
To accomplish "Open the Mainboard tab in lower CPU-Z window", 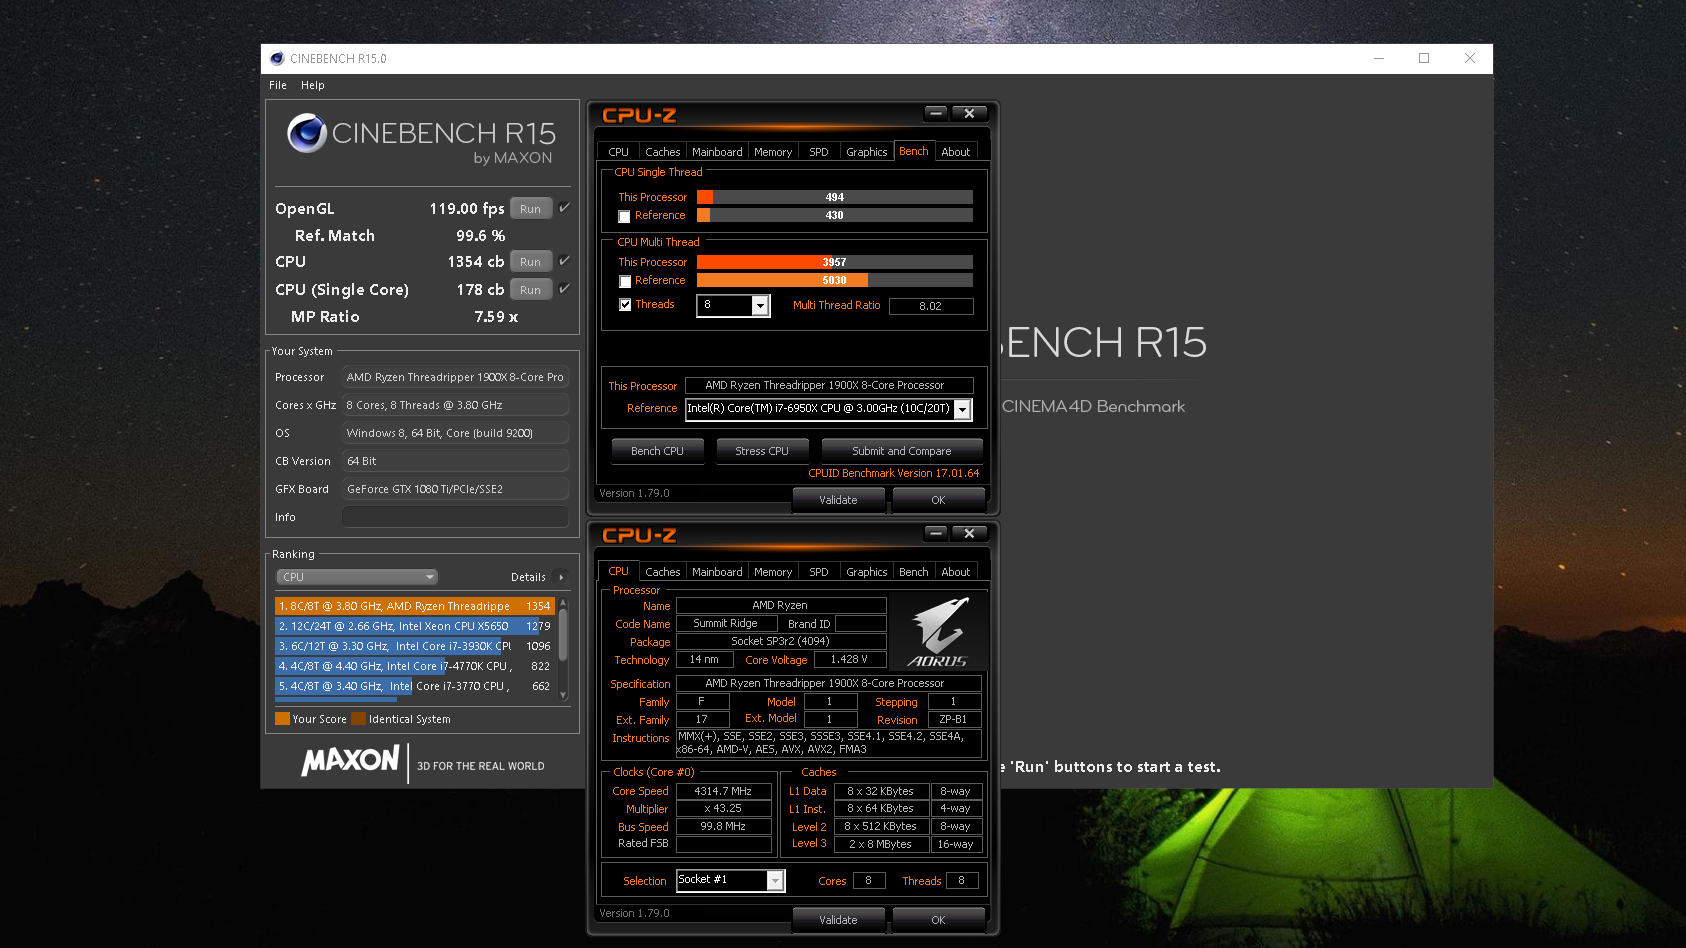I will [717, 572].
